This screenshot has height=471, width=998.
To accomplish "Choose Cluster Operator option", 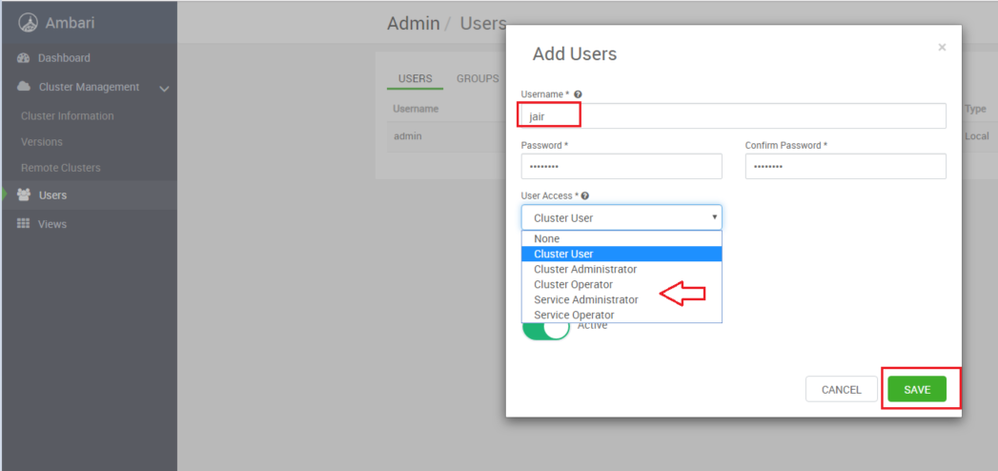I will 621,285.
